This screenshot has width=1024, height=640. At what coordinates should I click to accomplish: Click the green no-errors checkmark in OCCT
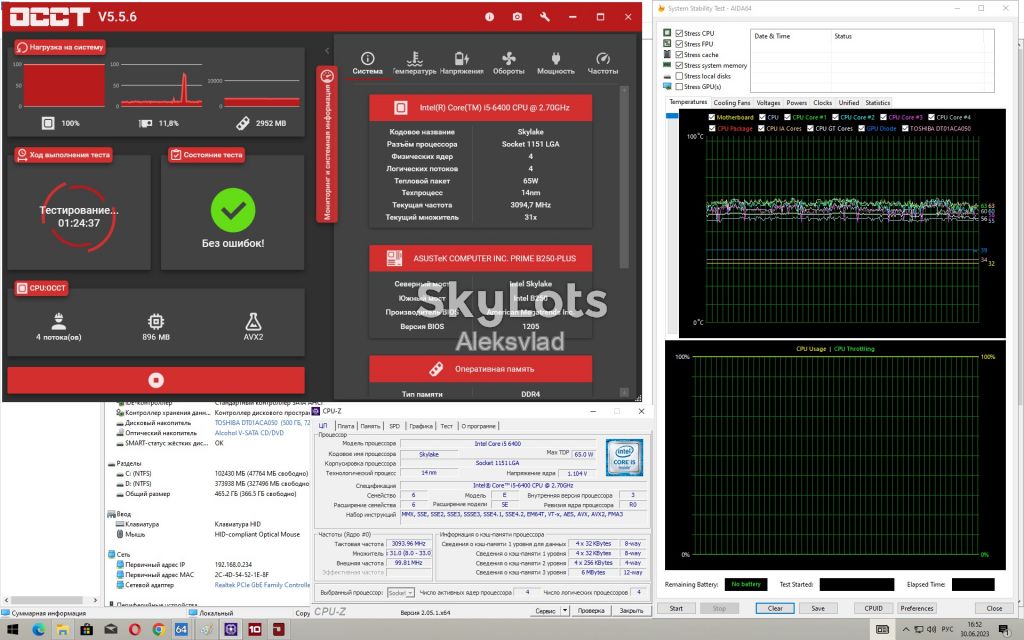233,210
